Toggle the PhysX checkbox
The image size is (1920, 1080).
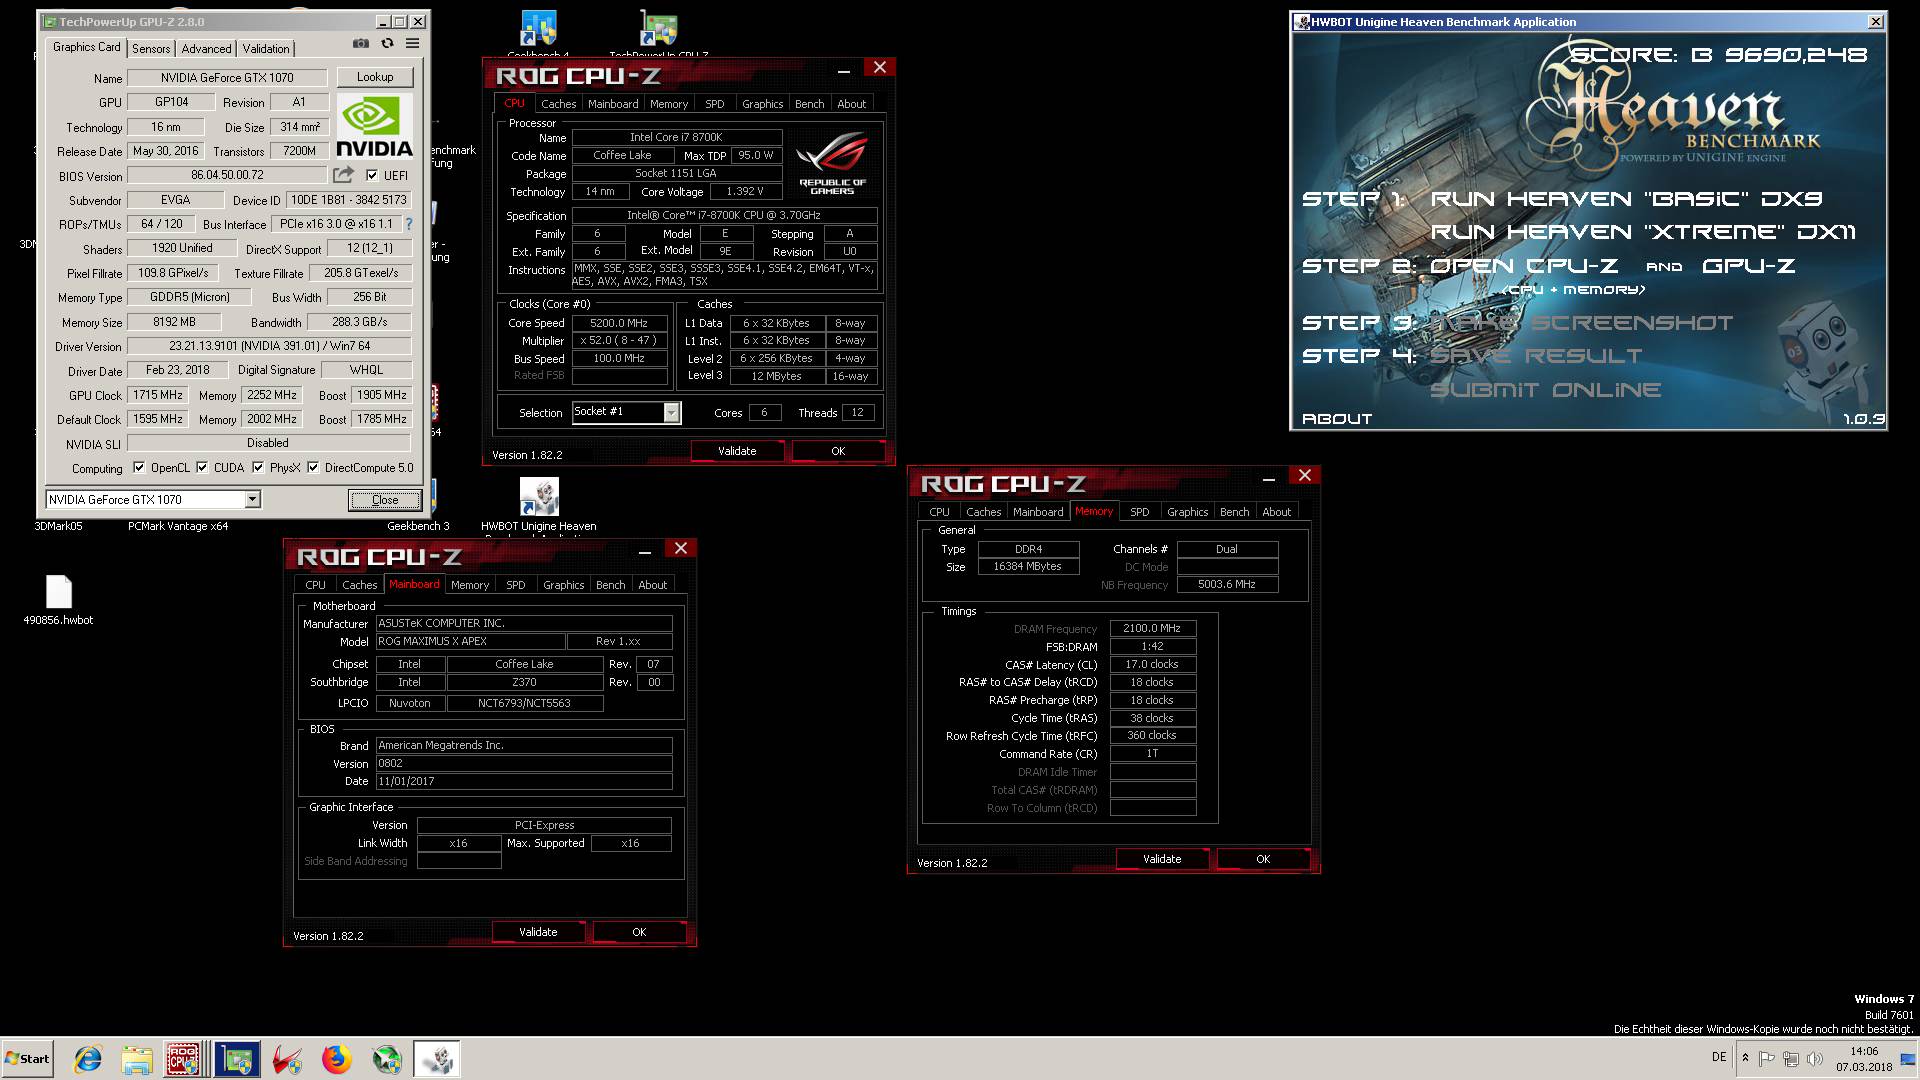pyautogui.click(x=258, y=467)
